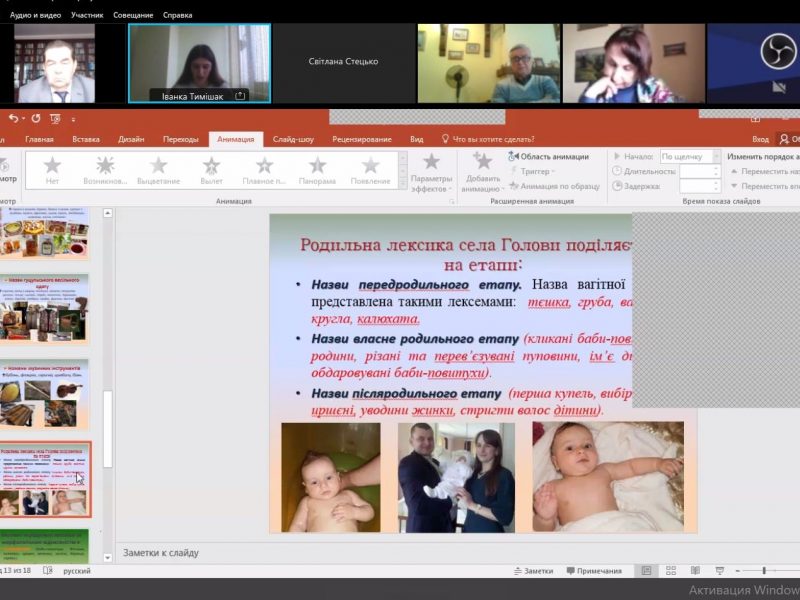Click the Undo arrow in quick access toolbar
800x600 pixels.
(x=12, y=118)
